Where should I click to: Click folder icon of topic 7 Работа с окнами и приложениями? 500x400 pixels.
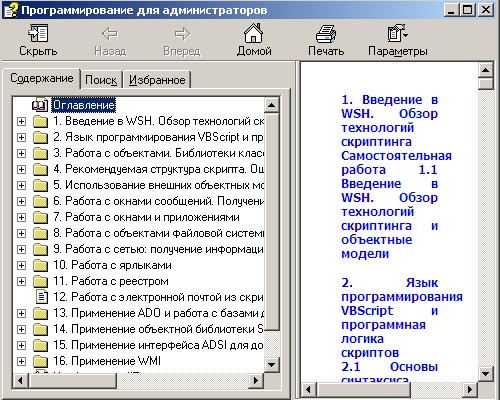click(x=41, y=217)
